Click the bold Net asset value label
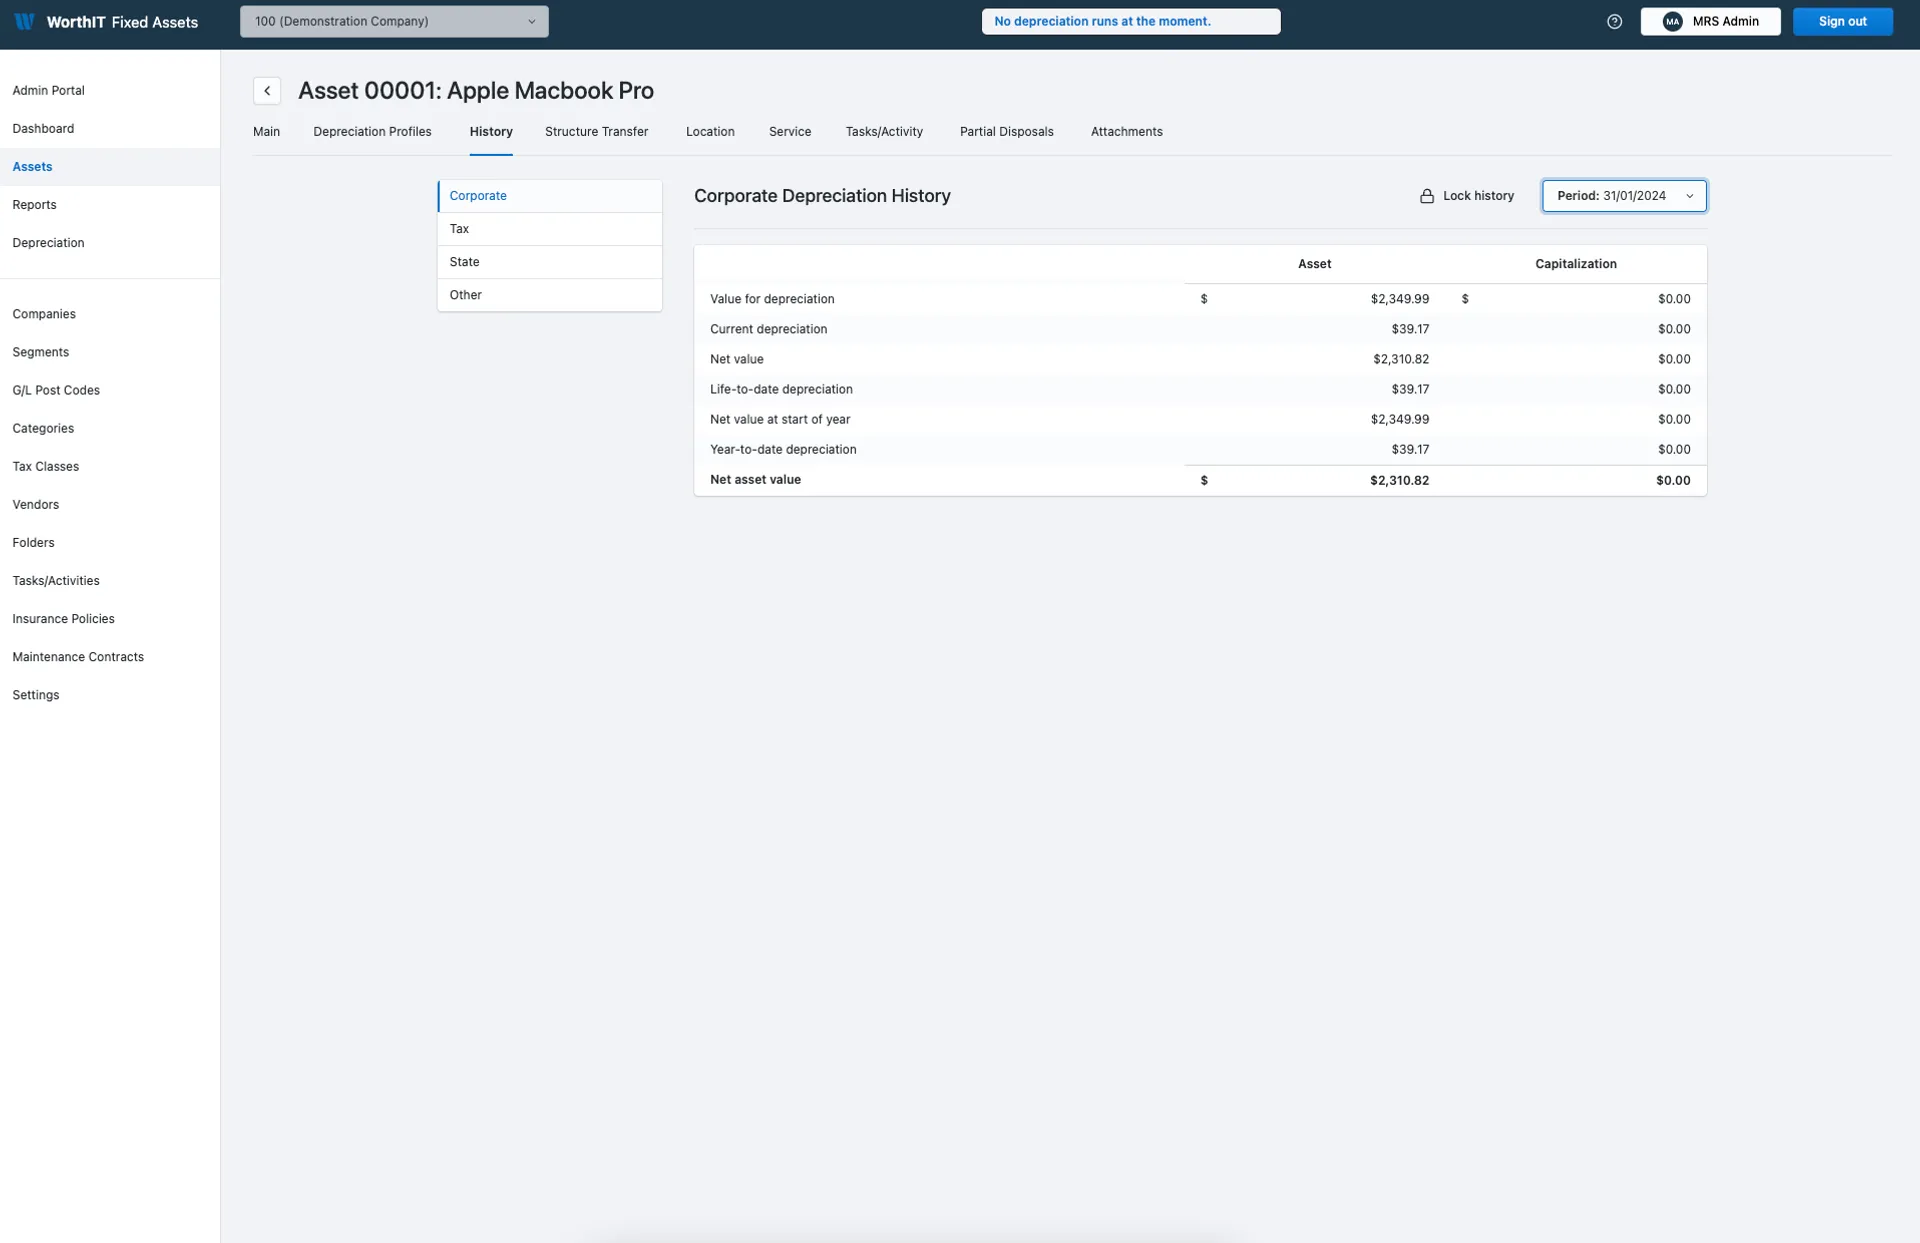1920x1243 pixels. click(755, 480)
